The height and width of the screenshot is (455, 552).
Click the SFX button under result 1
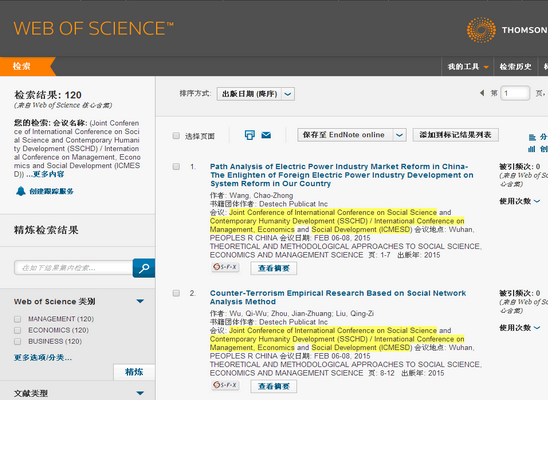(x=226, y=267)
